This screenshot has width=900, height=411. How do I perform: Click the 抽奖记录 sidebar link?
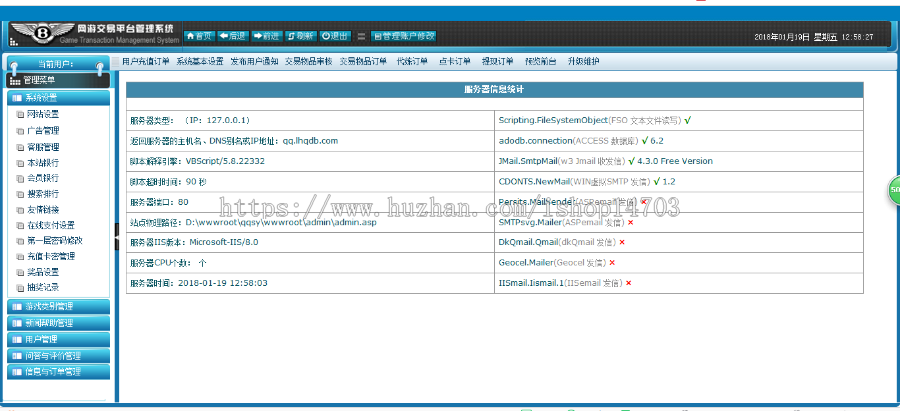(42, 287)
